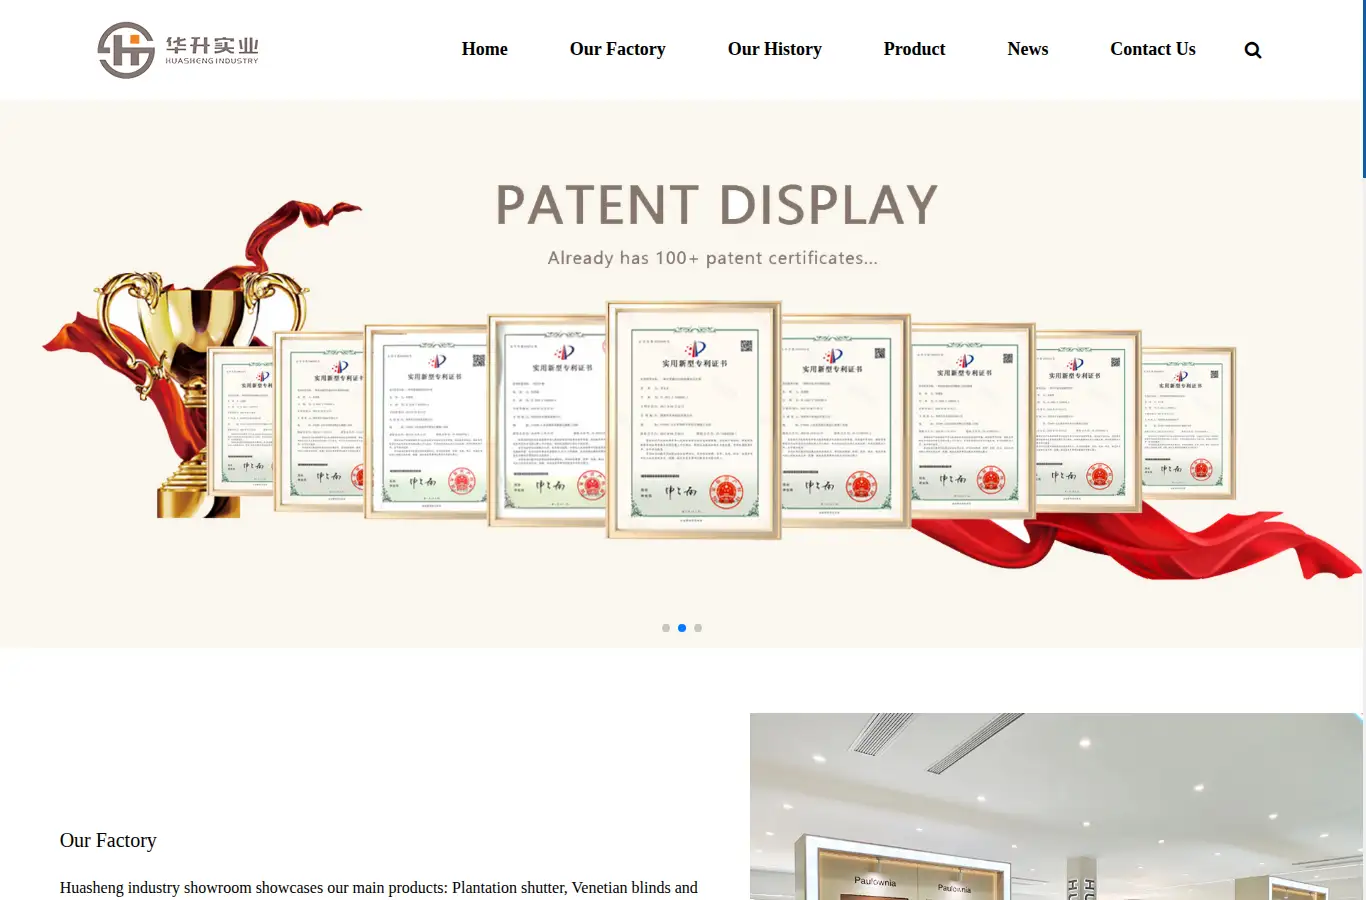
Task: Click the page vertical scrollbar
Action: [1364, 90]
